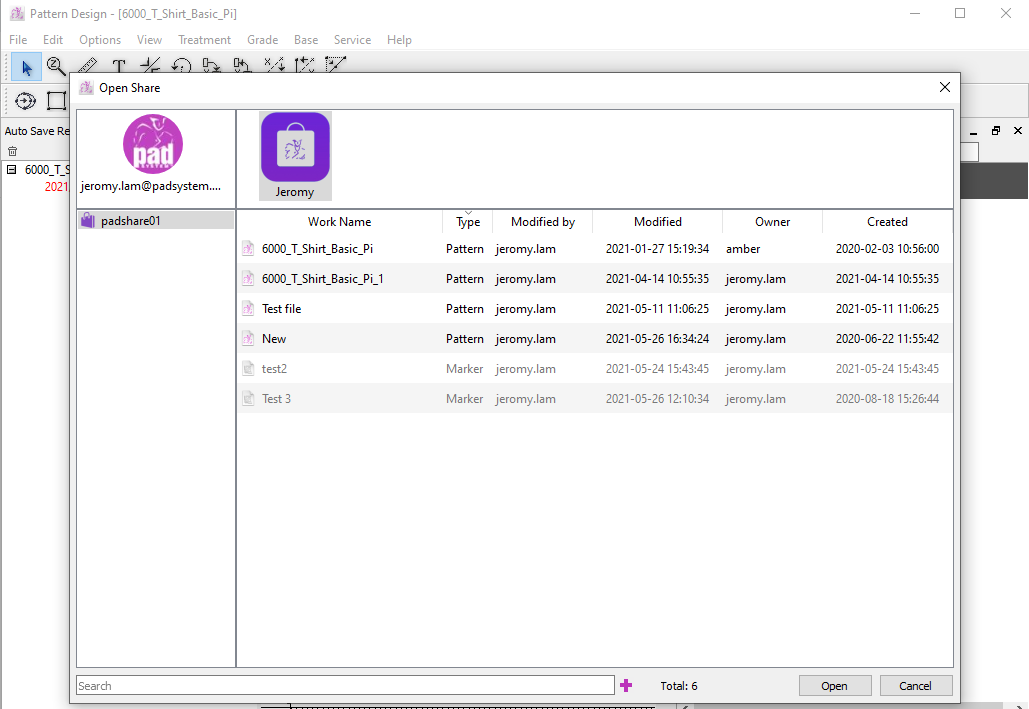Click the Text tool icon
The image size is (1029, 709).
pyautogui.click(x=118, y=67)
